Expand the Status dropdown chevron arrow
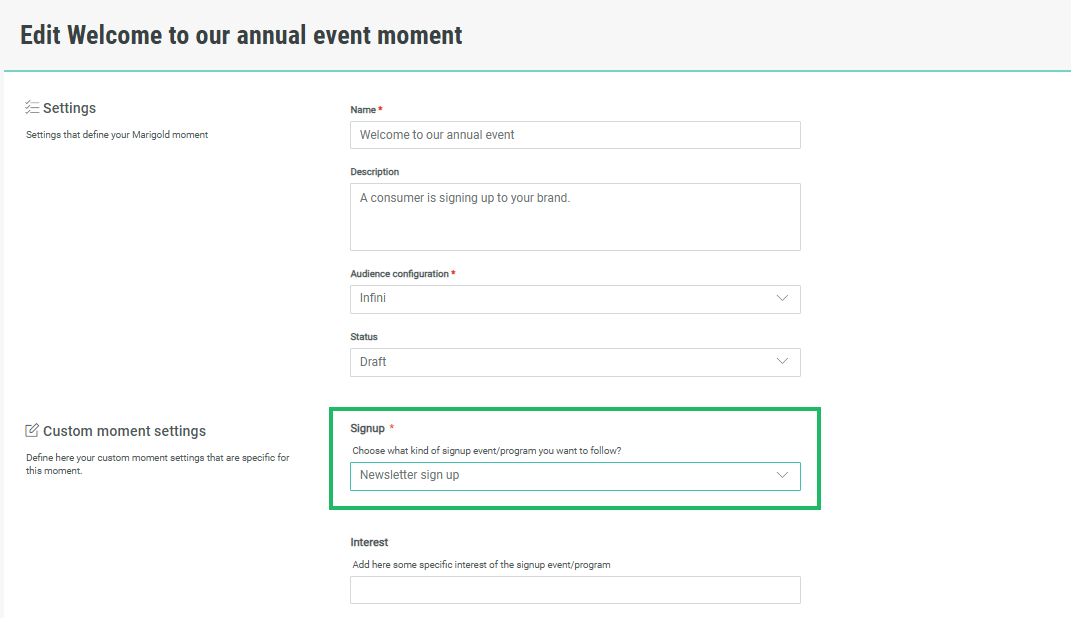1071x618 pixels. click(782, 362)
